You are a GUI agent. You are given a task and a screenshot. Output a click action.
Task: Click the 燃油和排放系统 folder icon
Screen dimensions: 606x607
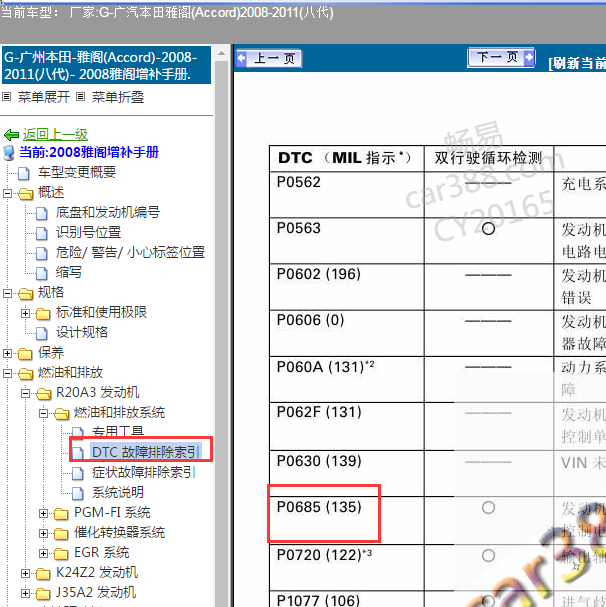click(x=61, y=414)
